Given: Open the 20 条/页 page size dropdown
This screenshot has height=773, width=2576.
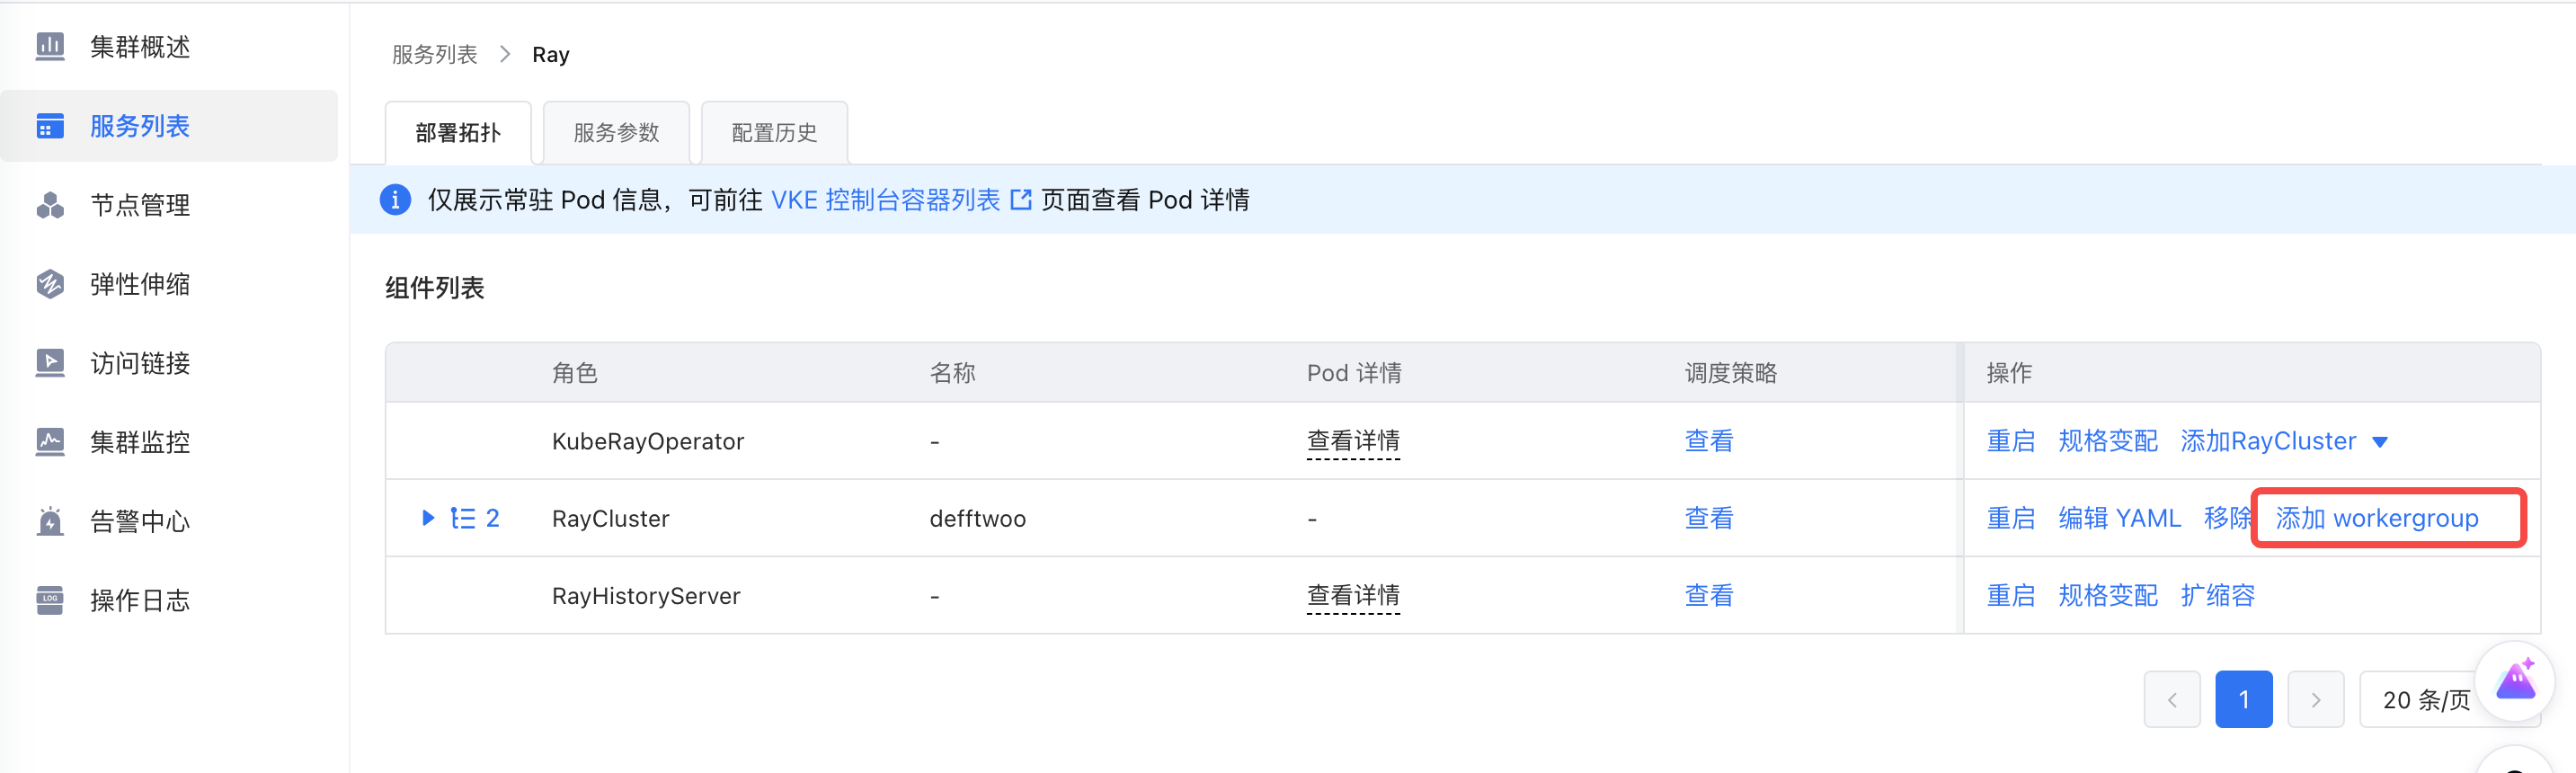Looking at the screenshot, I should [2424, 700].
